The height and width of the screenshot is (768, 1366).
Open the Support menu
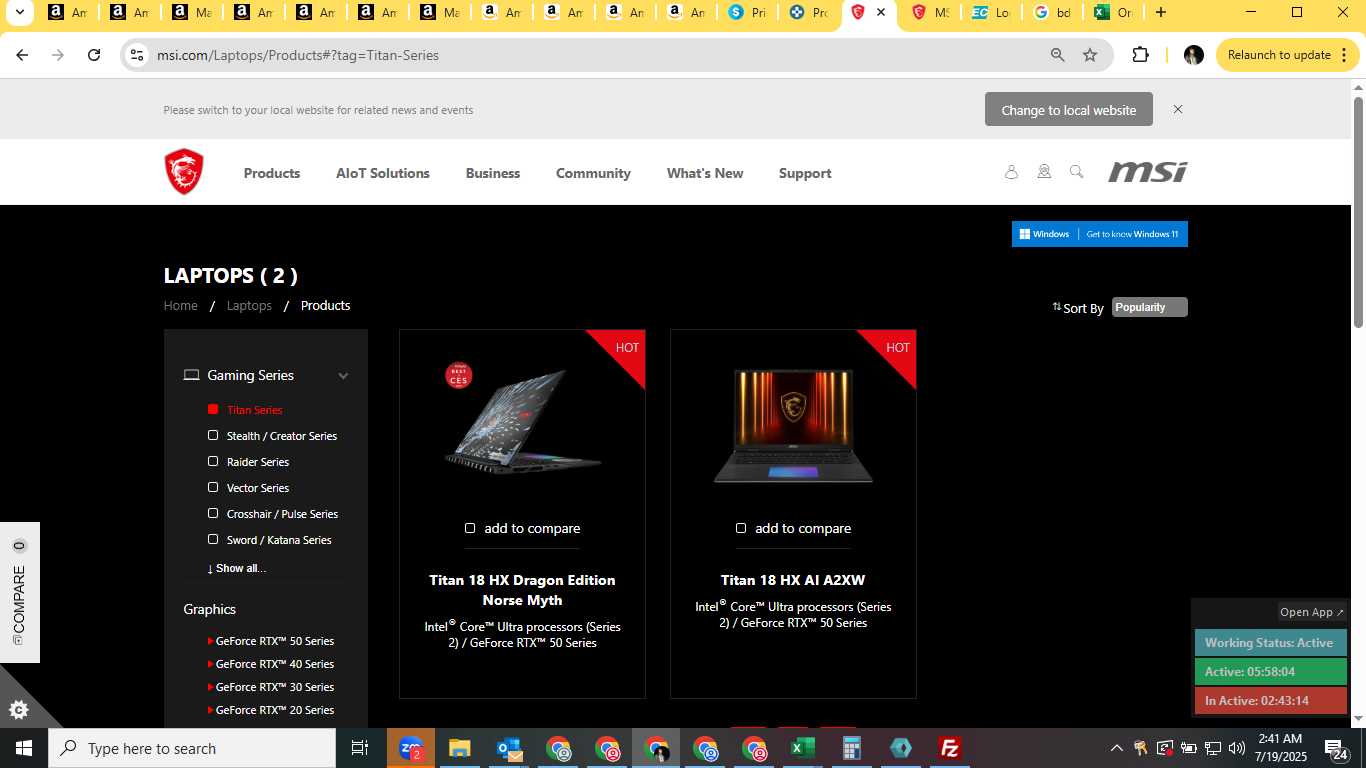(805, 173)
